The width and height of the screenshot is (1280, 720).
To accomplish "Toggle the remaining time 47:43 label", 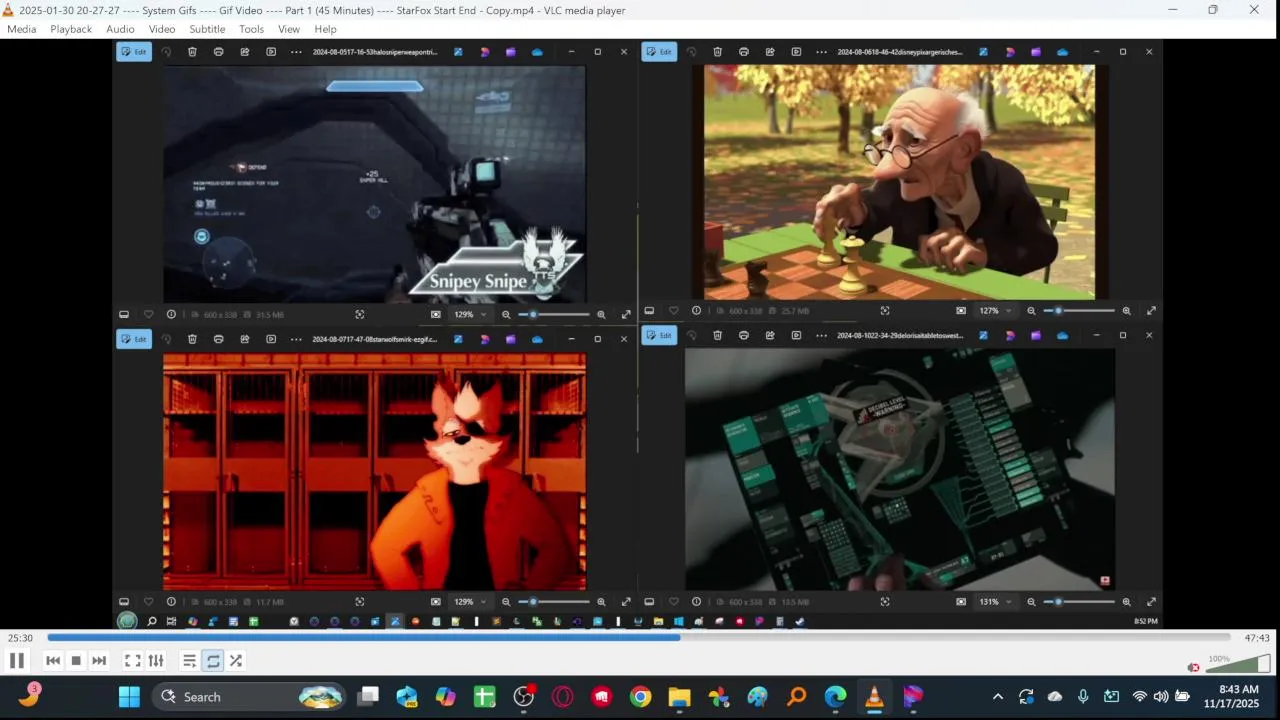I will [x=1257, y=638].
